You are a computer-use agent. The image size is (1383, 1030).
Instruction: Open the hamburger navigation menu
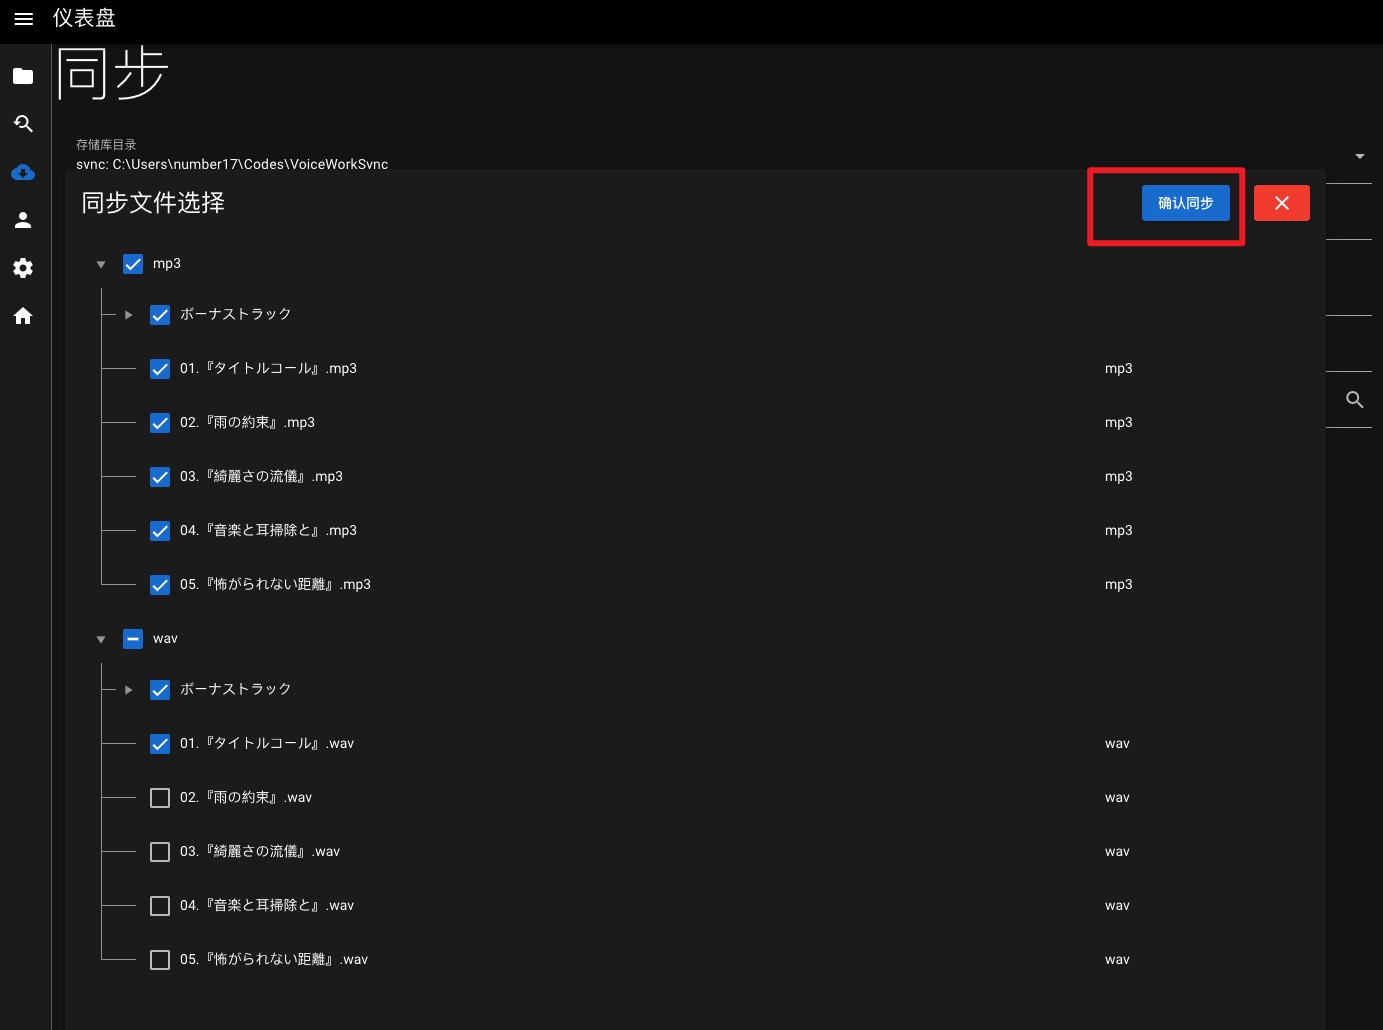coord(24,19)
